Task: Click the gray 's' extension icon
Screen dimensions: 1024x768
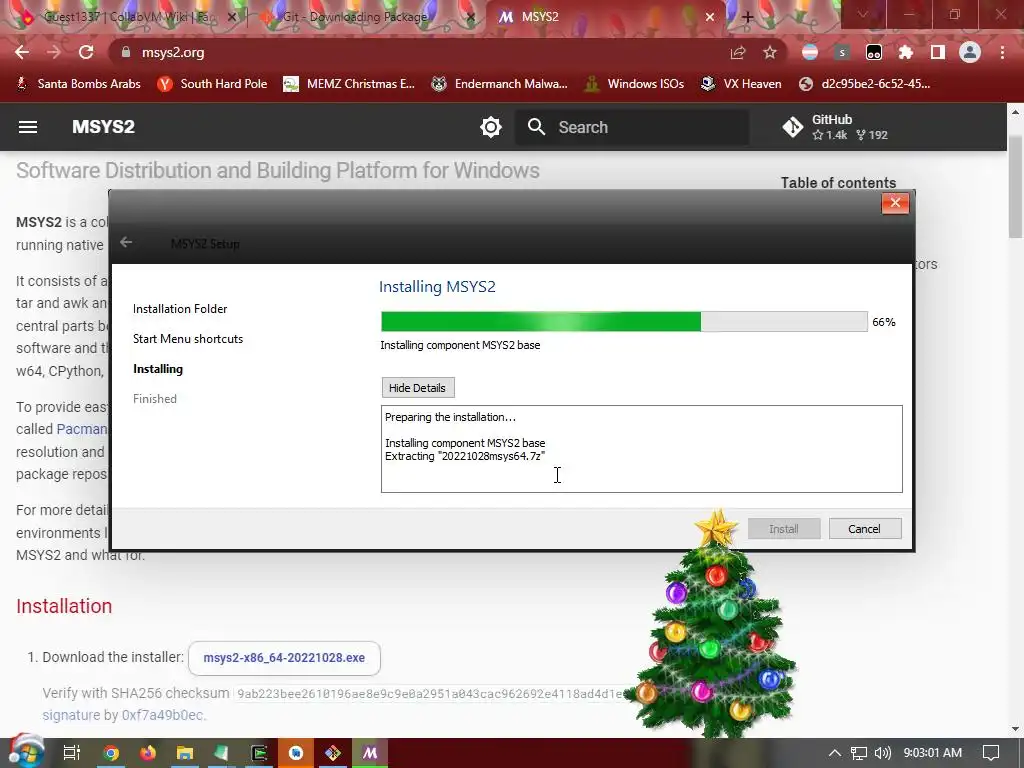Action: 842,53
